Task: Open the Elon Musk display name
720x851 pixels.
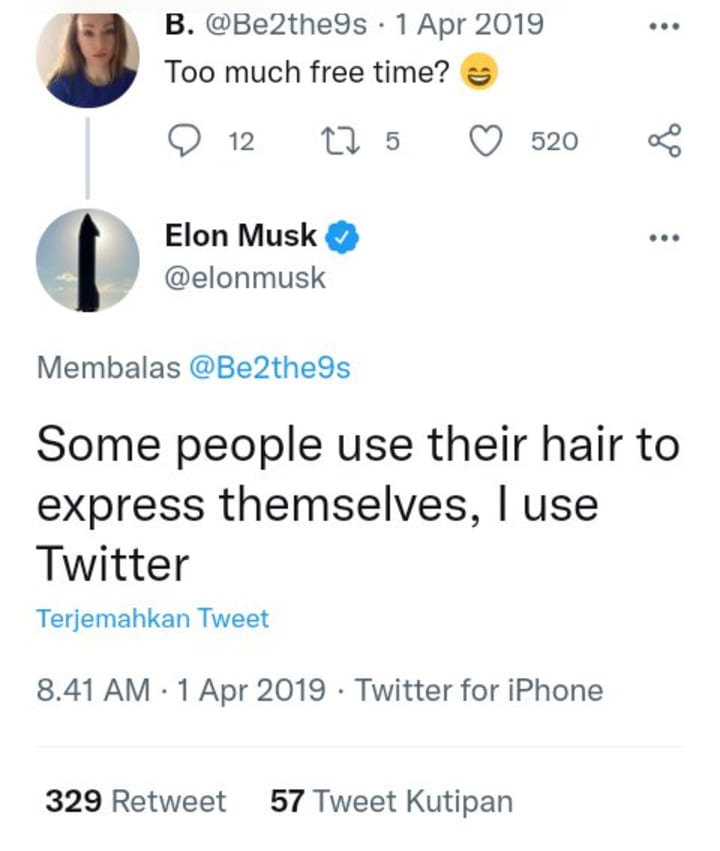Action: click(x=240, y=237)
